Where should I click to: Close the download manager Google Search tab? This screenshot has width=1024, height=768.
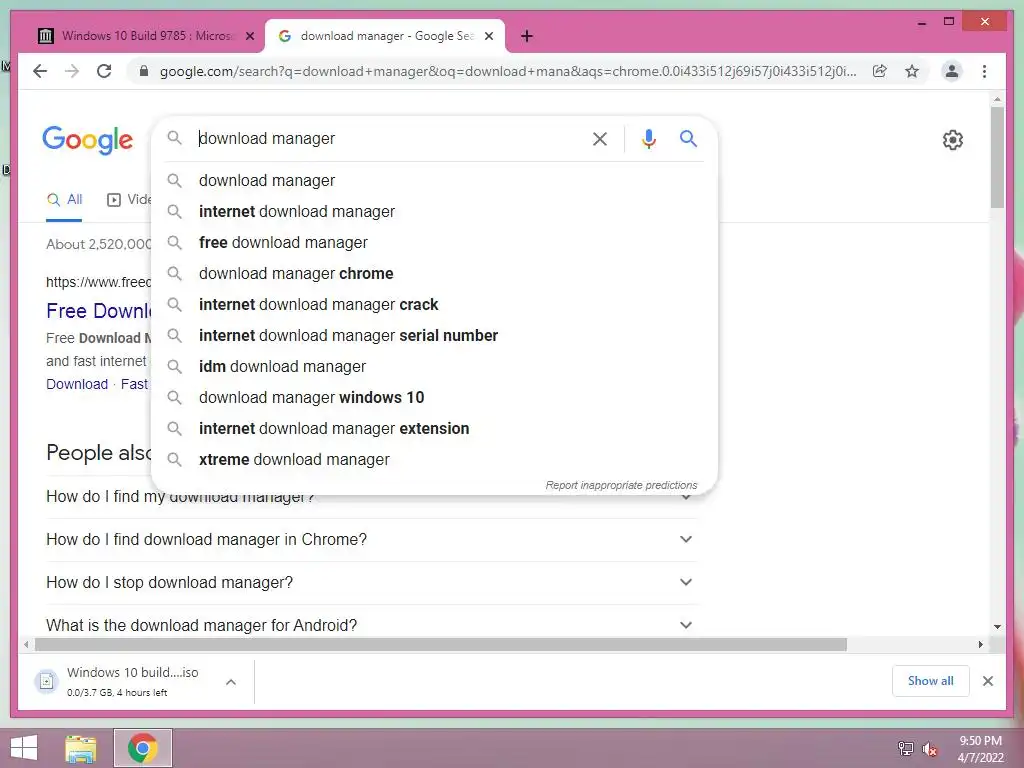click(x=488, y=36)
